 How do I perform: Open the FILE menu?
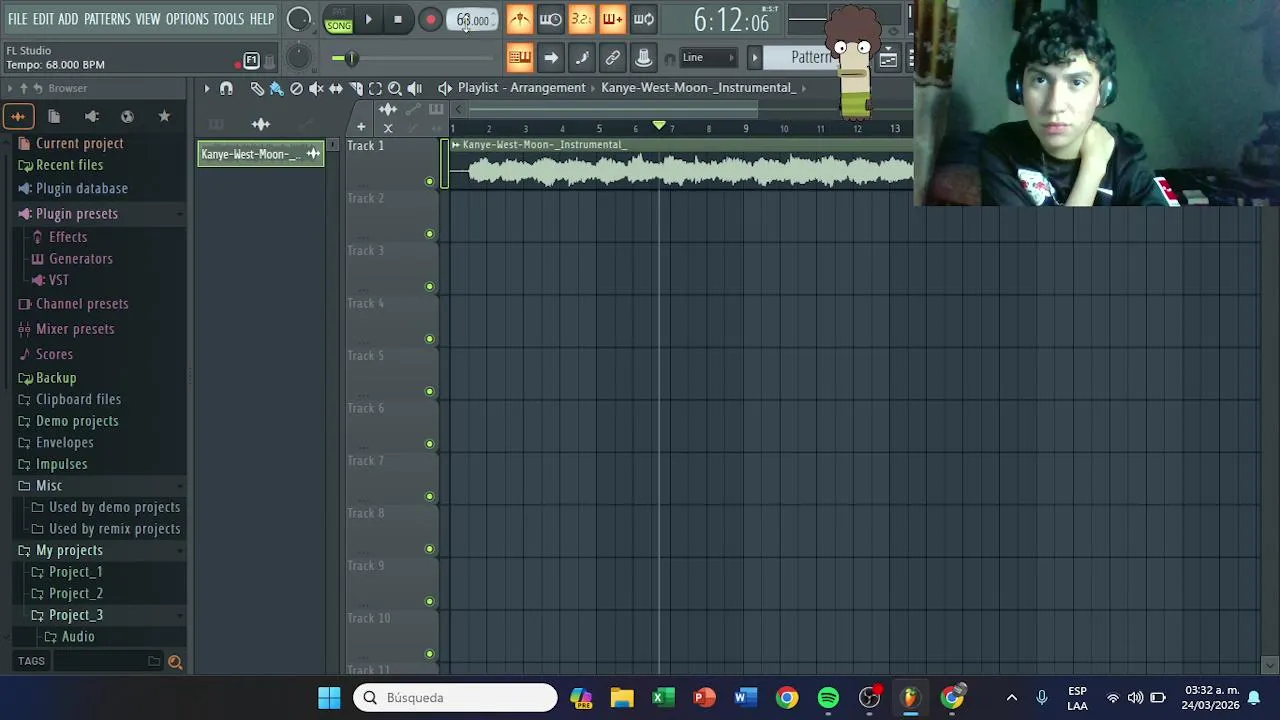click(18, 19)
